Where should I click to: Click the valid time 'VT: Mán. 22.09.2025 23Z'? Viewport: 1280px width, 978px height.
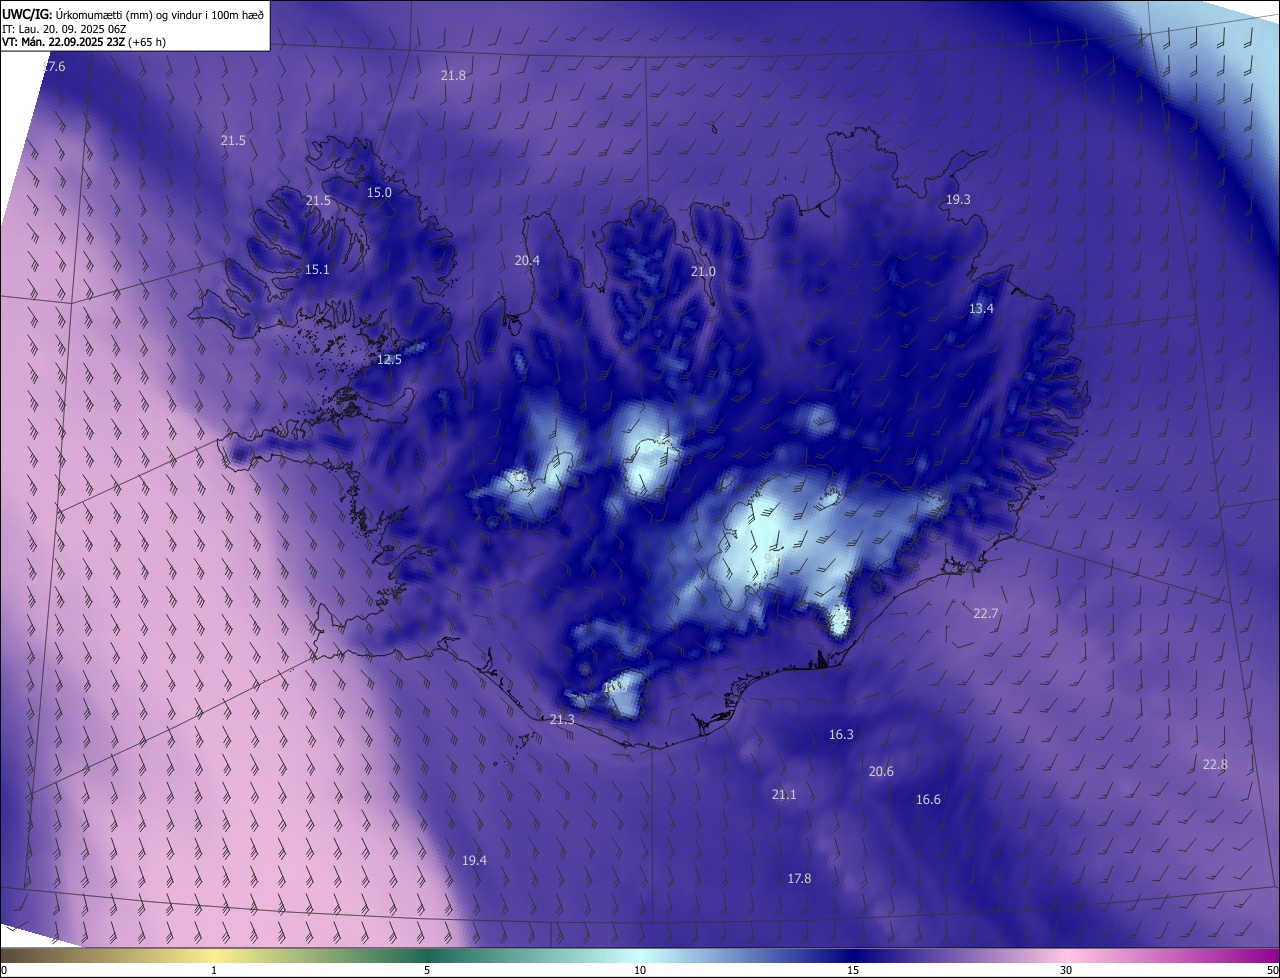84,42
